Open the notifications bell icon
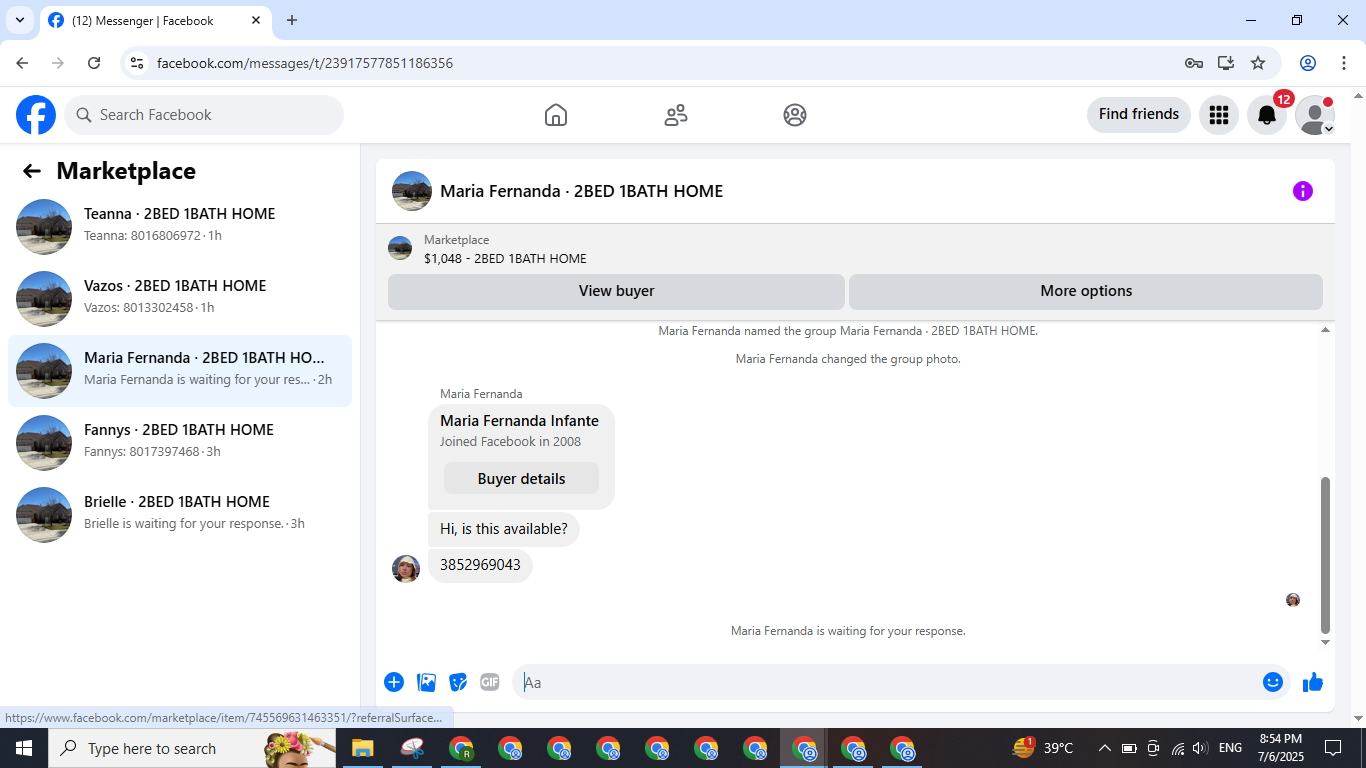This screenshot has height=768, width=1366. click(1267, 115)
